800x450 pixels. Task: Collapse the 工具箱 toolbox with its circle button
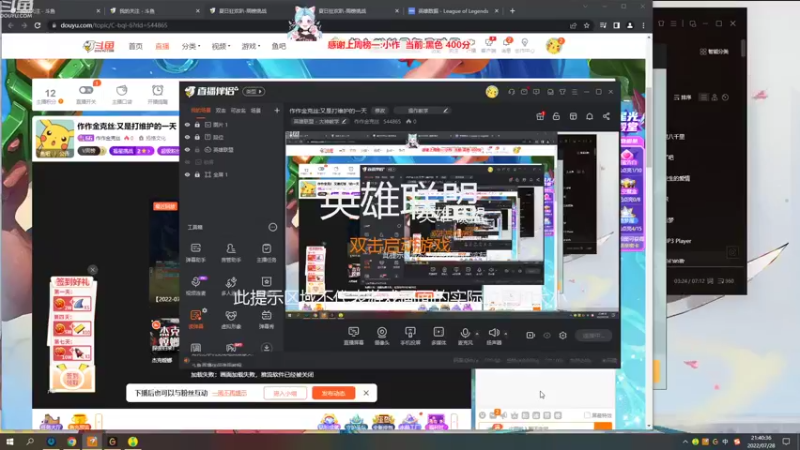pyautogui.click(x=273, y=227)
